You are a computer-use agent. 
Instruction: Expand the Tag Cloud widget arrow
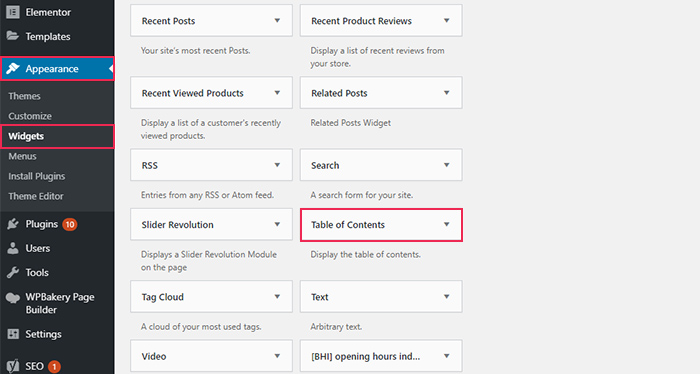(x=277, y=297)
